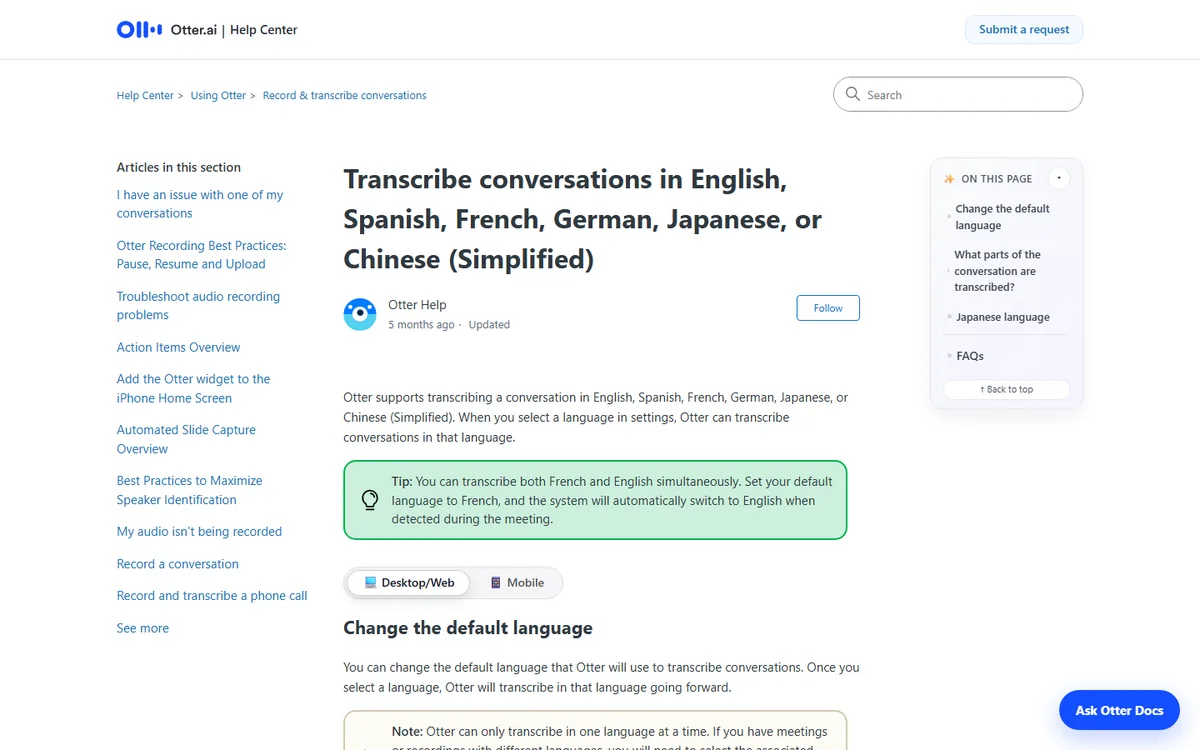Click the Otter Help avatar icon
Screen dimensions: 1200x750
click(360, 314)
